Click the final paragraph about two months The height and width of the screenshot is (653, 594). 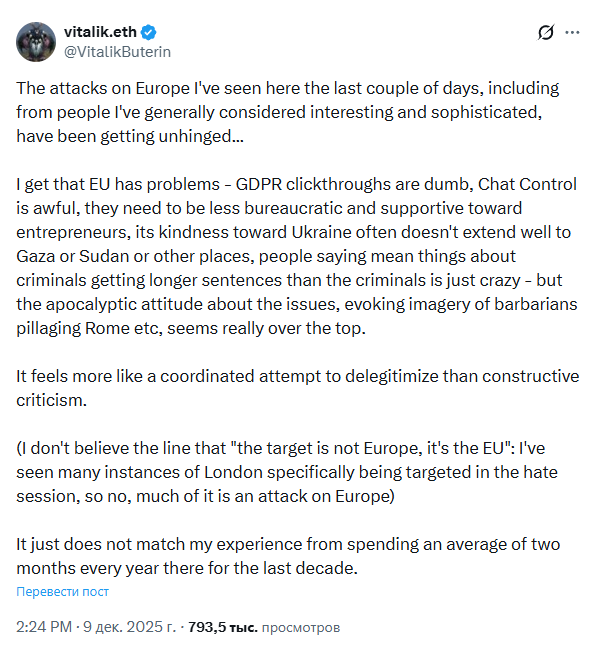click(288, 556)
